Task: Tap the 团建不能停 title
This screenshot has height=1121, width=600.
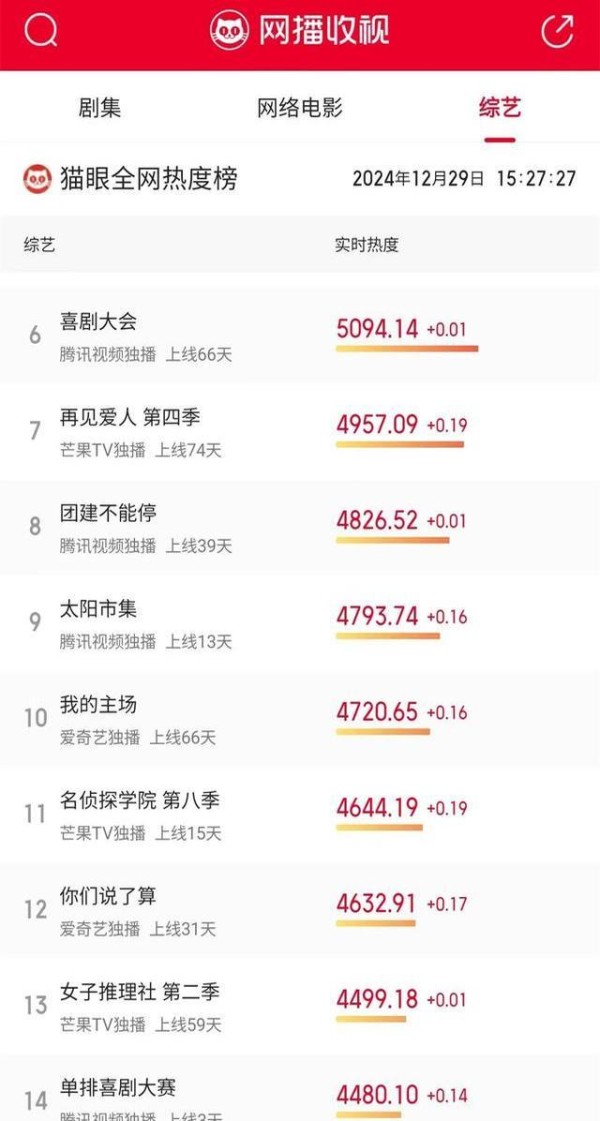Action: pos(108,513)
